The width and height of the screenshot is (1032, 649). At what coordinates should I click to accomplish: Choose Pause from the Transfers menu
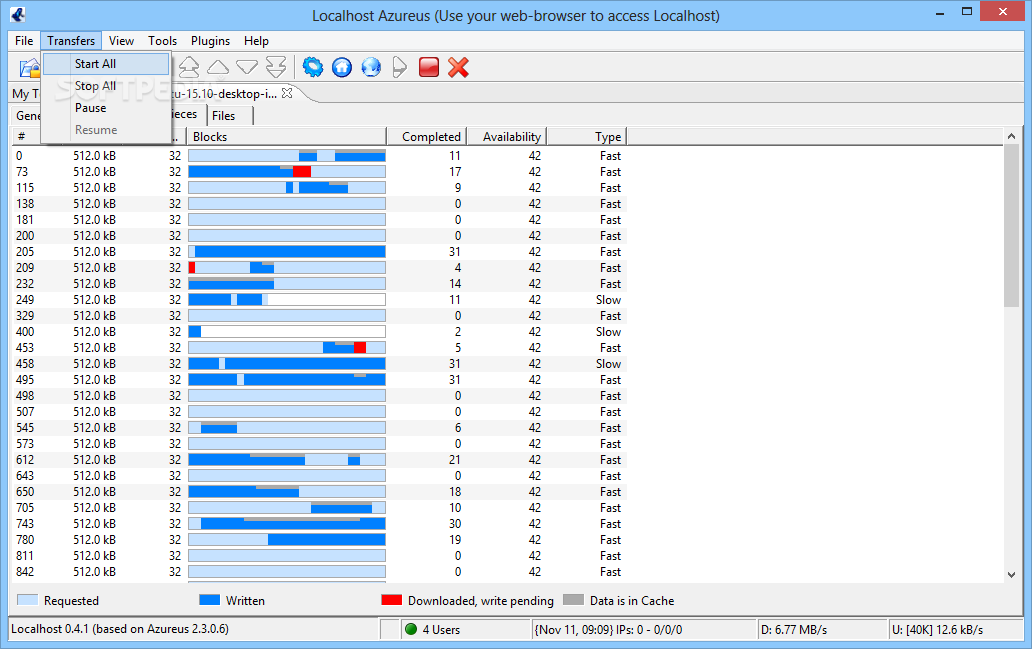point(106,108)
